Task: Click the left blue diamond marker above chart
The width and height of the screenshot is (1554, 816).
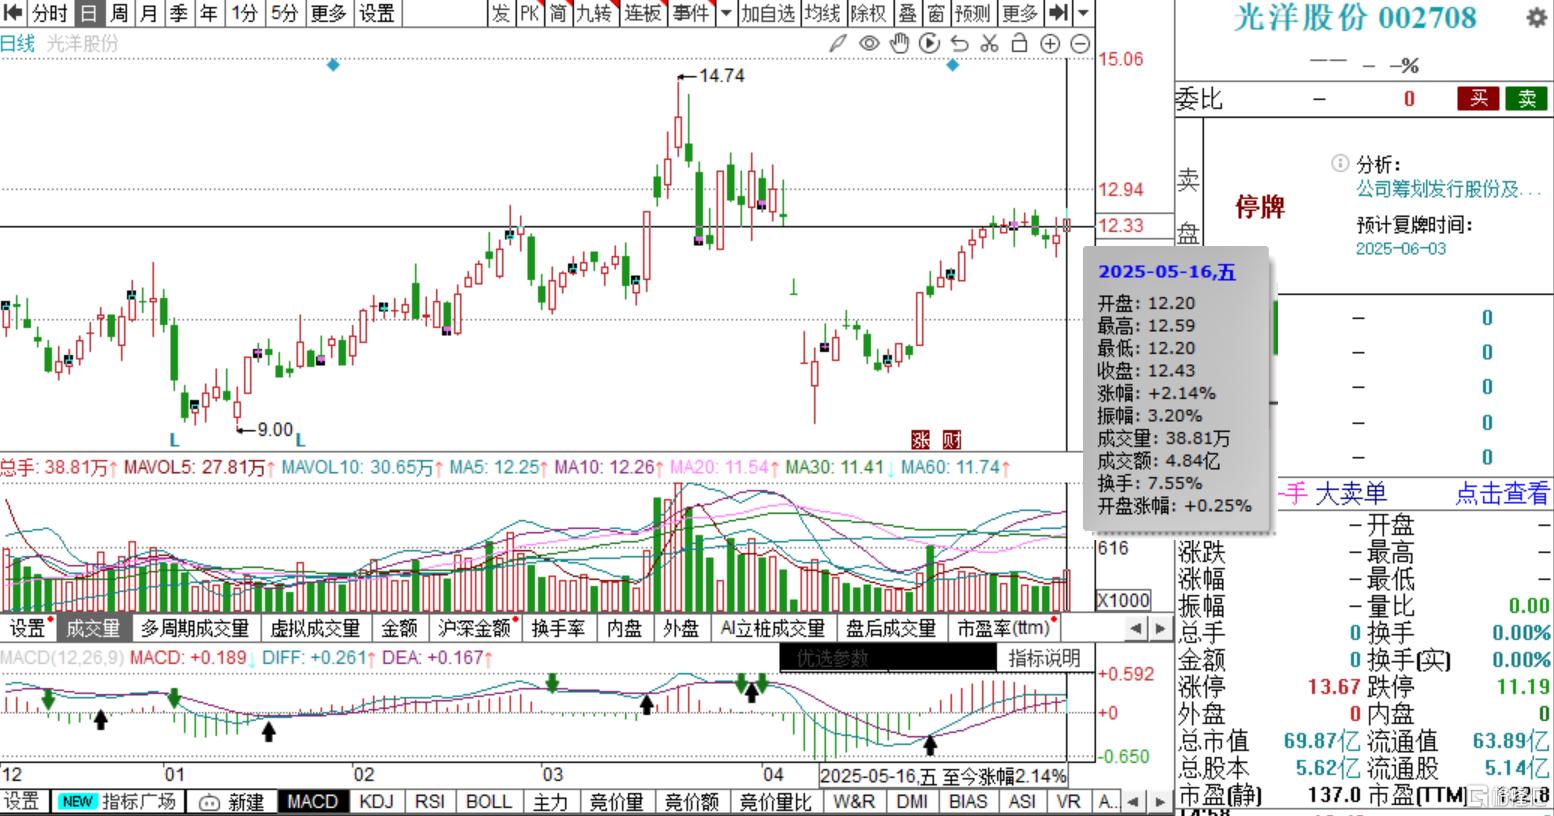Action: click(x=333, y=65)
